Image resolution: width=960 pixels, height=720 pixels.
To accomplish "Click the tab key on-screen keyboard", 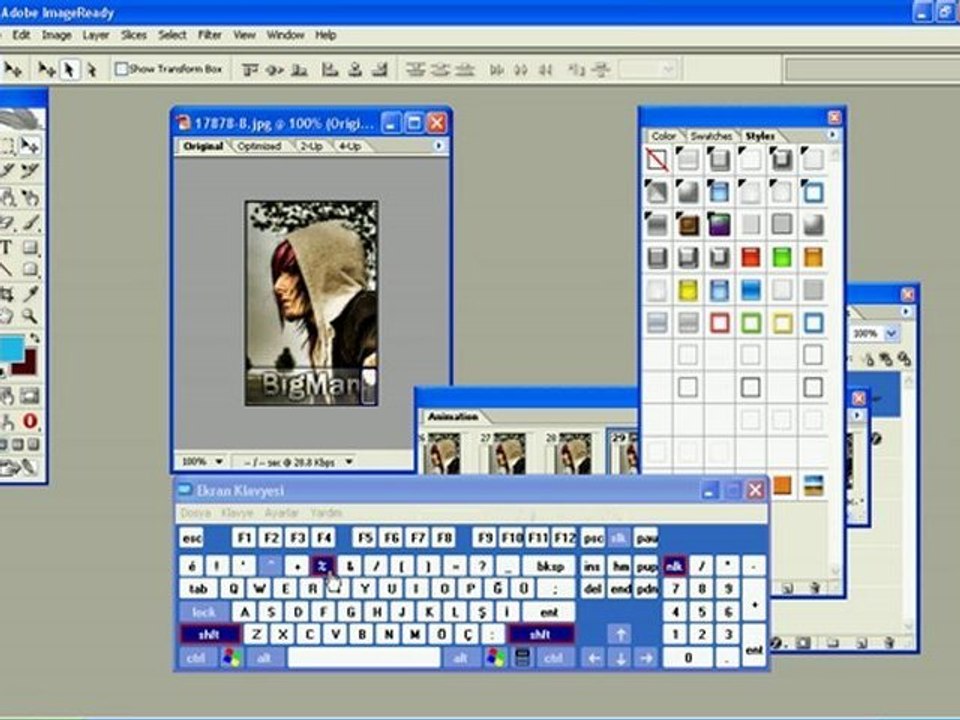I will [x=198, y=588].
